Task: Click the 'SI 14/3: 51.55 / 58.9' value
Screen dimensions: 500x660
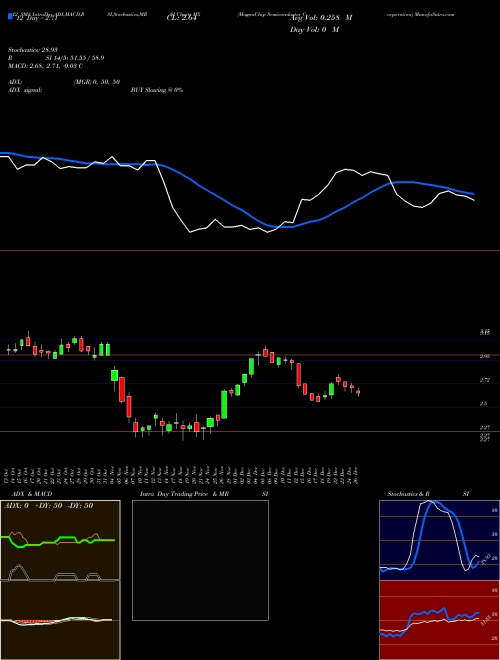Action: pos(75,58)
